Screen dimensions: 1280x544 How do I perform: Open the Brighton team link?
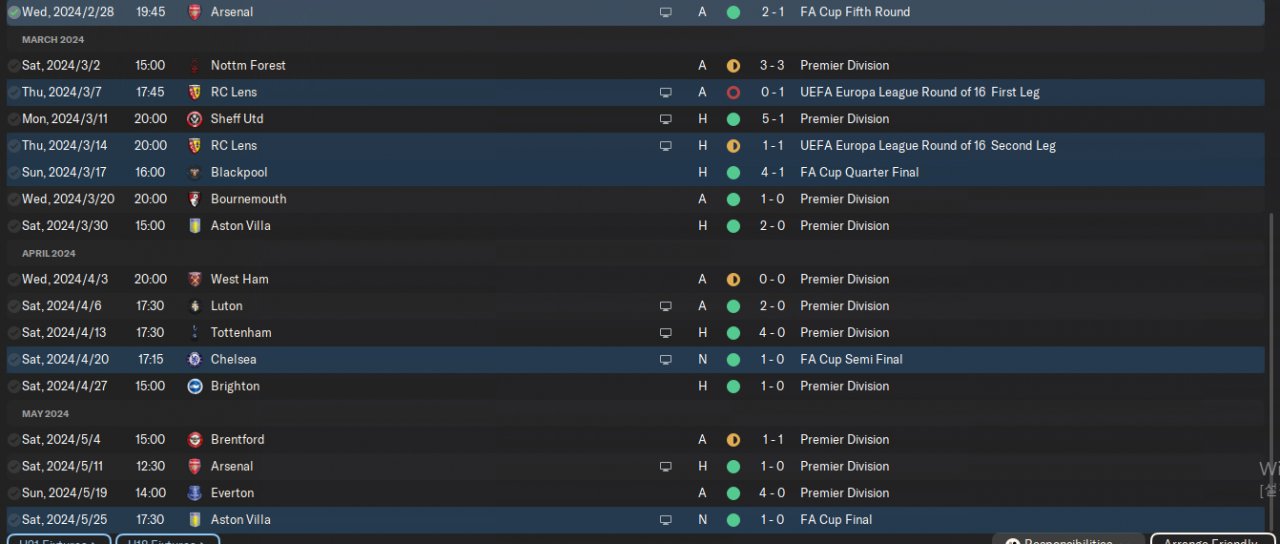click(235, 386)
